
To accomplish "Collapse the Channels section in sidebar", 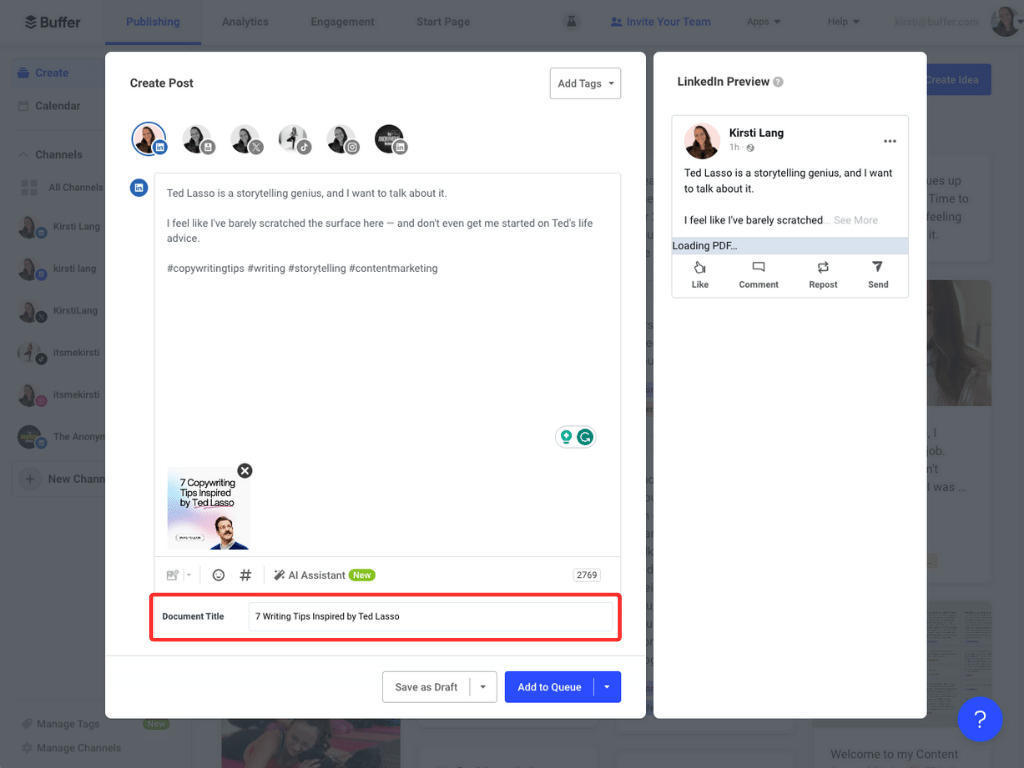I will click(x=23, y=155).
